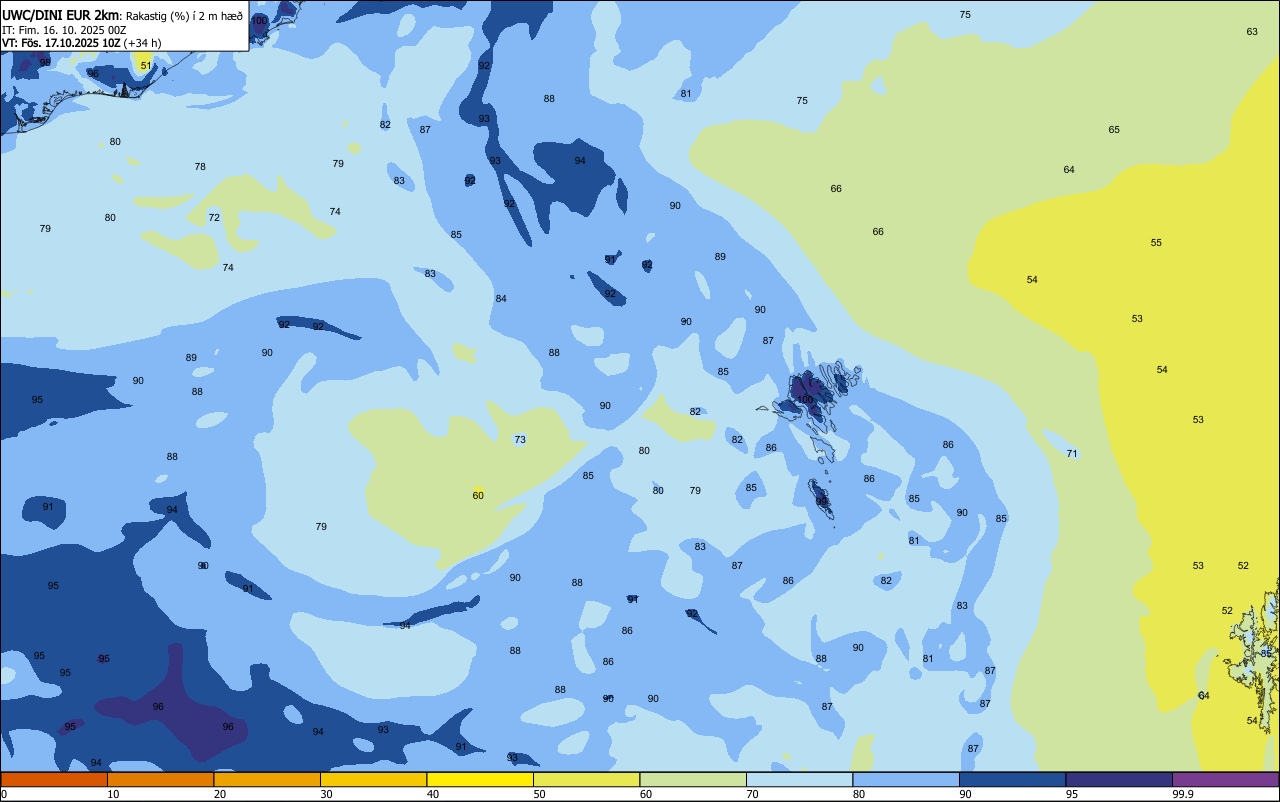Click humidity value 84 on the map
The width and height of the screenshot is (1280, 802).
click(x=501, y=299)
